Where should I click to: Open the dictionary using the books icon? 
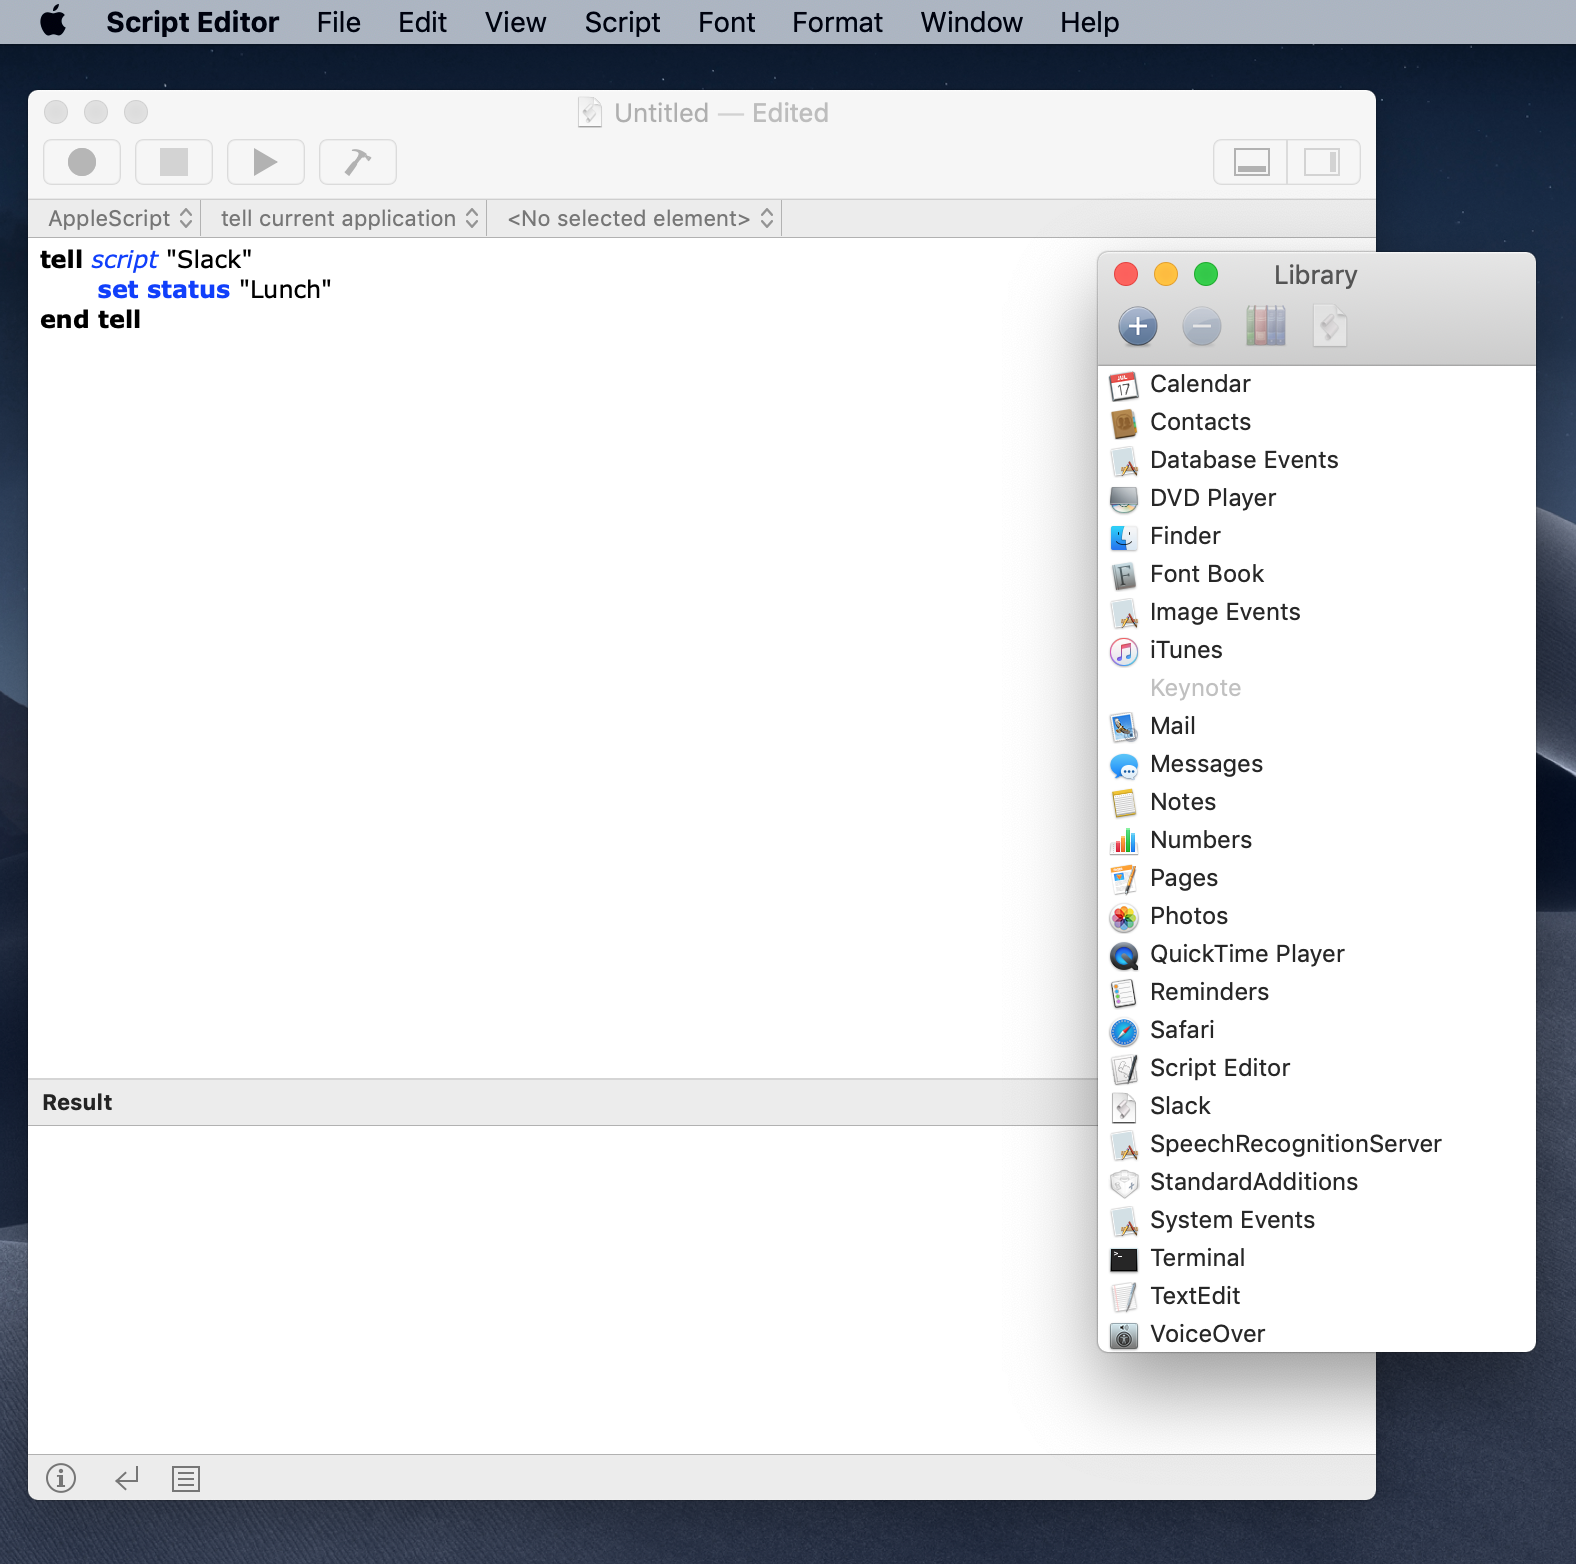click(1266, 326)
